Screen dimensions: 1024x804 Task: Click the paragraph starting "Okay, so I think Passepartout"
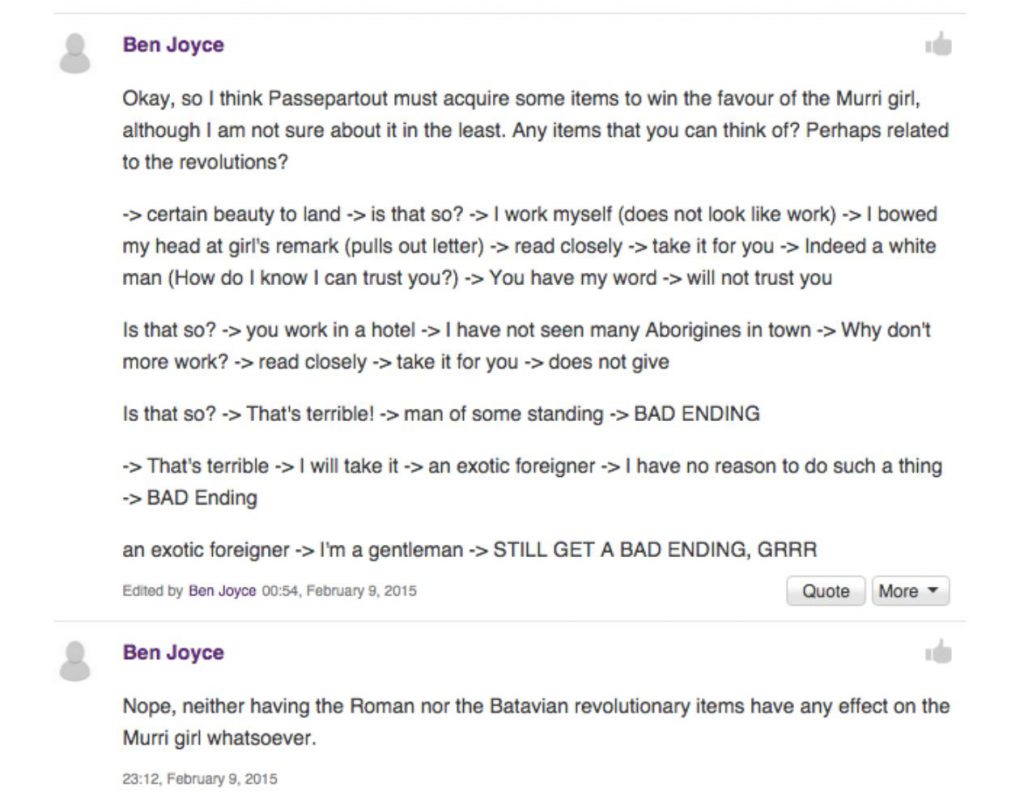pos(535,130)
